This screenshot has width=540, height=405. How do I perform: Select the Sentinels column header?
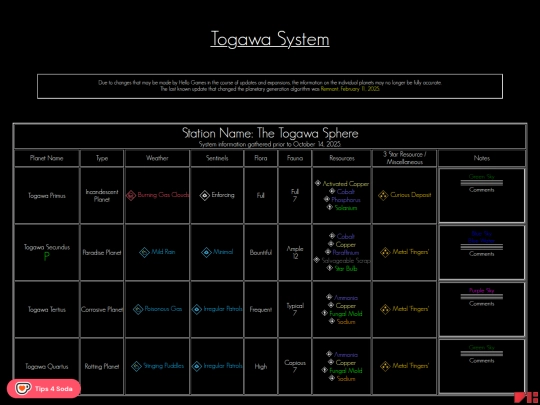[217, 158]
